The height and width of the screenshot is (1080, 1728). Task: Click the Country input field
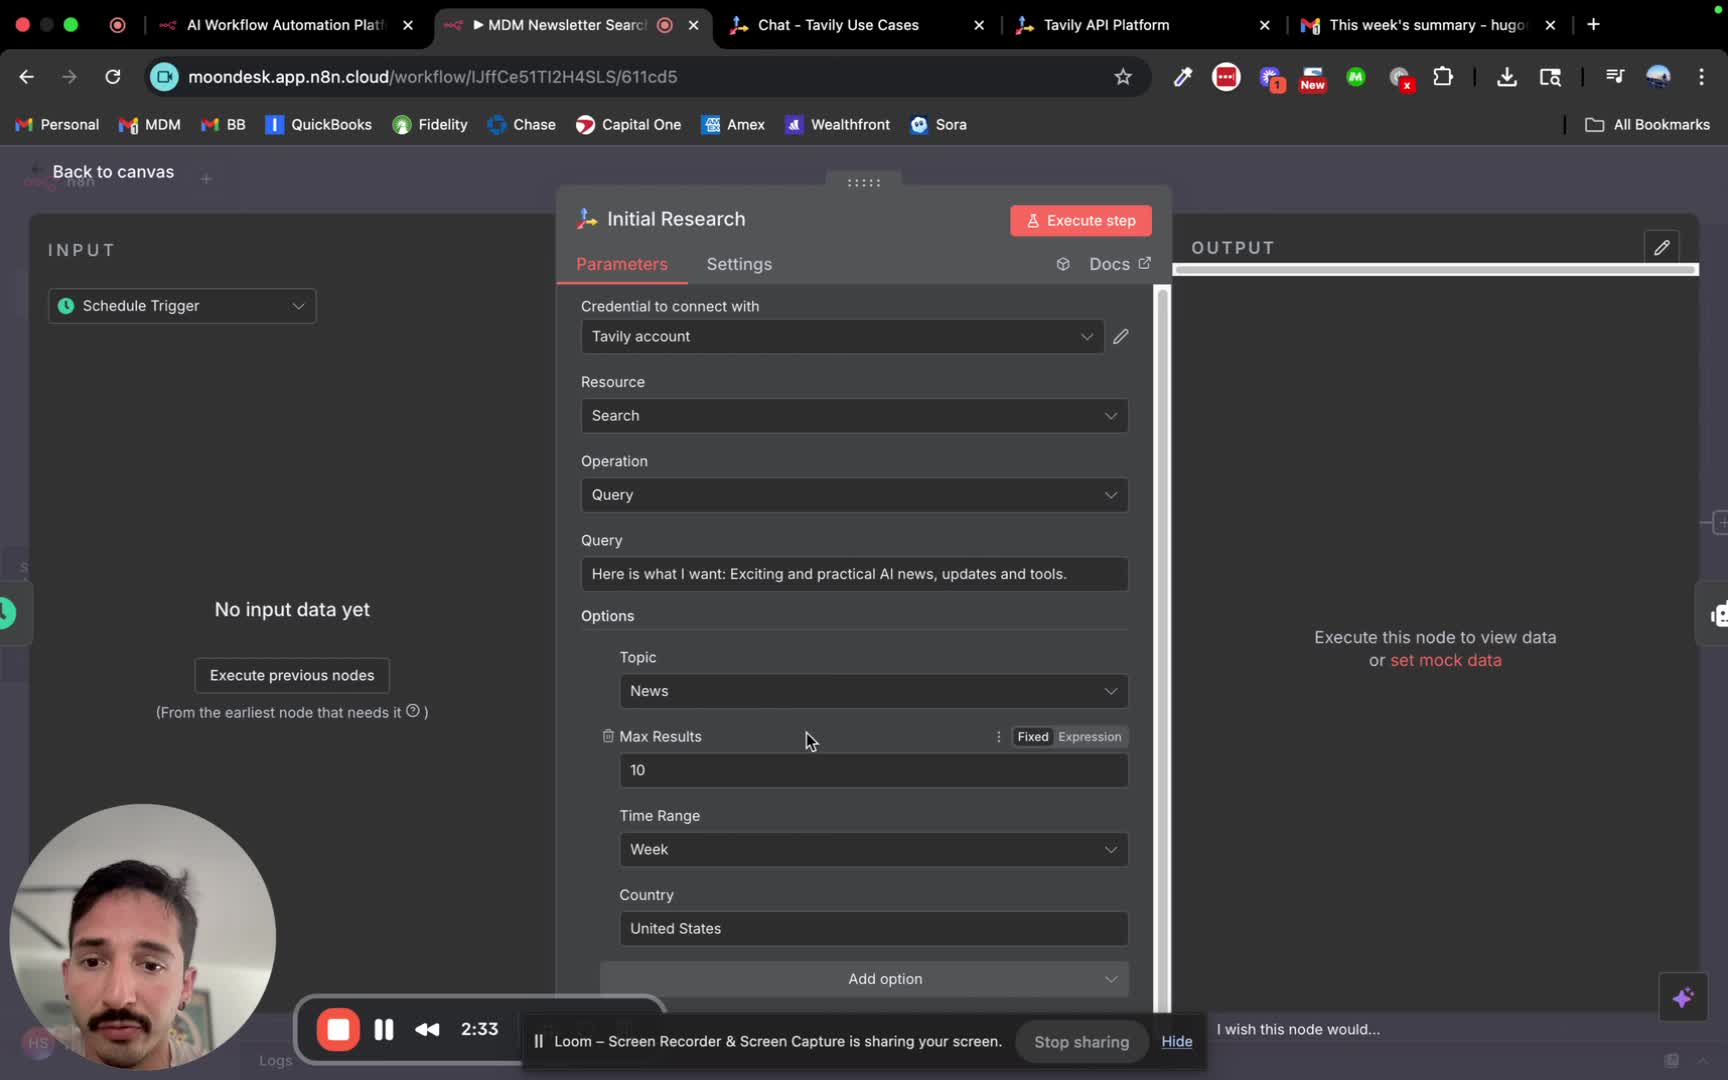point(873,929)
